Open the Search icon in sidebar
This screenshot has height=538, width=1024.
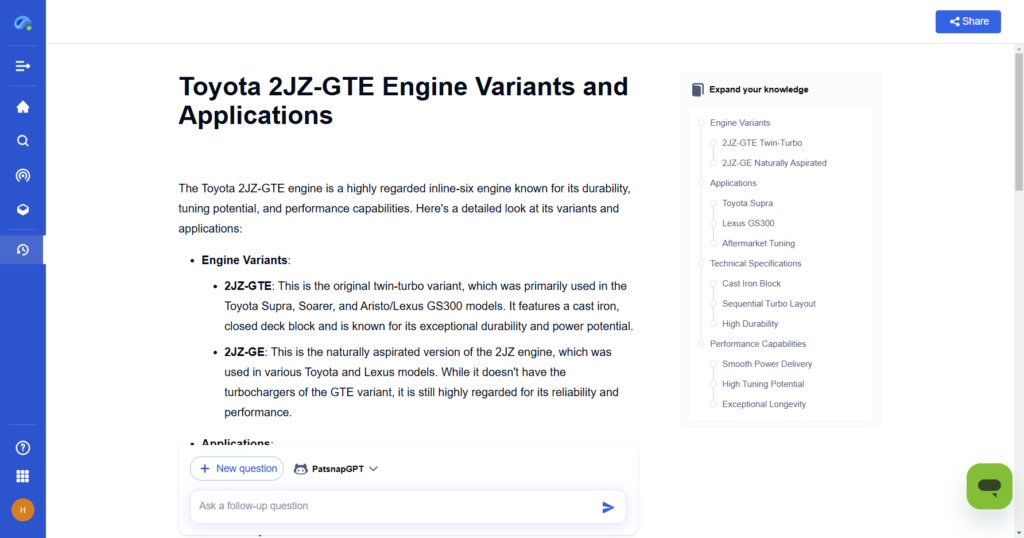pos(22,141)
